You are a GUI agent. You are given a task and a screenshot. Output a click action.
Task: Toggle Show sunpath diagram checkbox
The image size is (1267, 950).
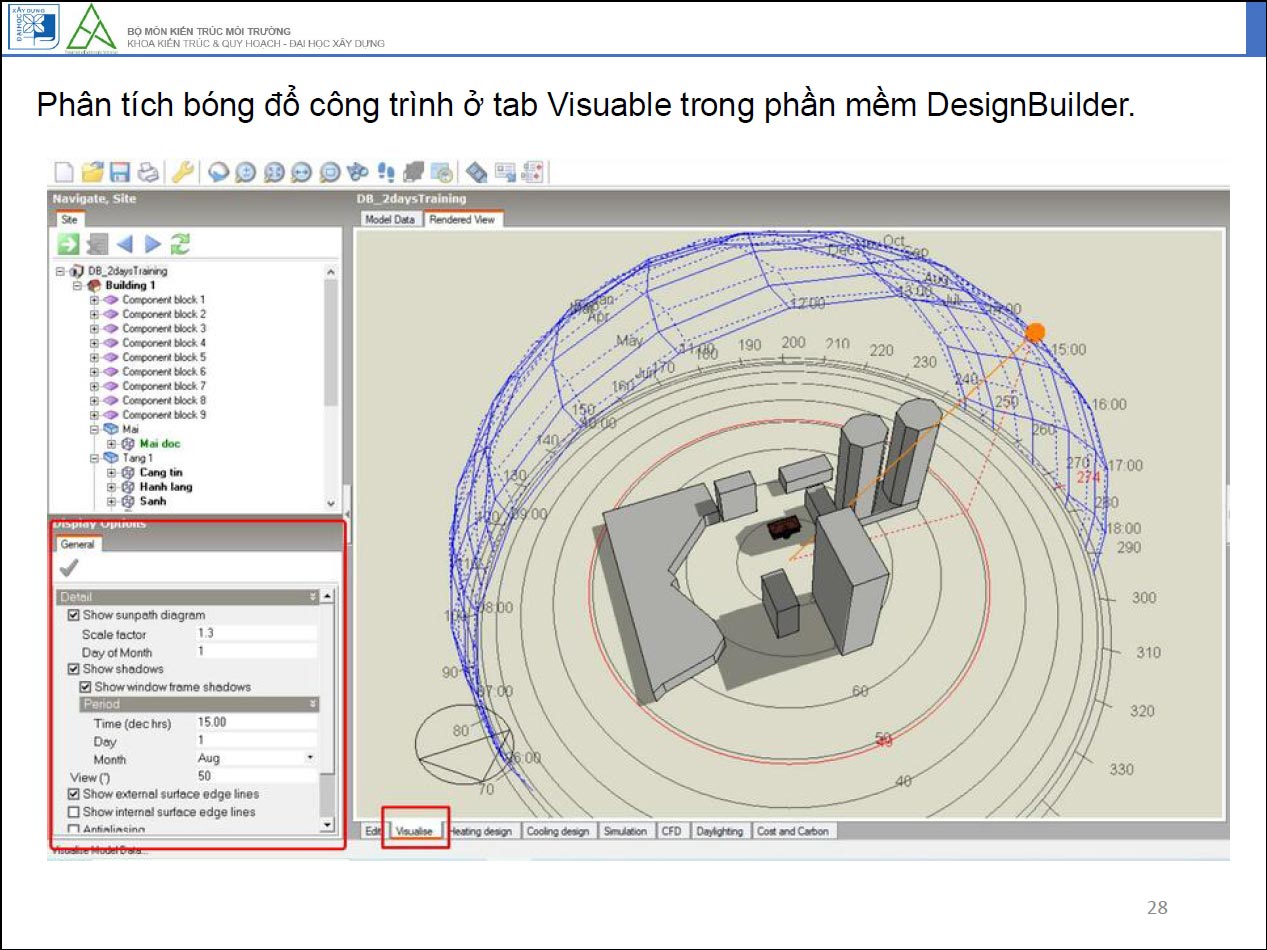73,615
